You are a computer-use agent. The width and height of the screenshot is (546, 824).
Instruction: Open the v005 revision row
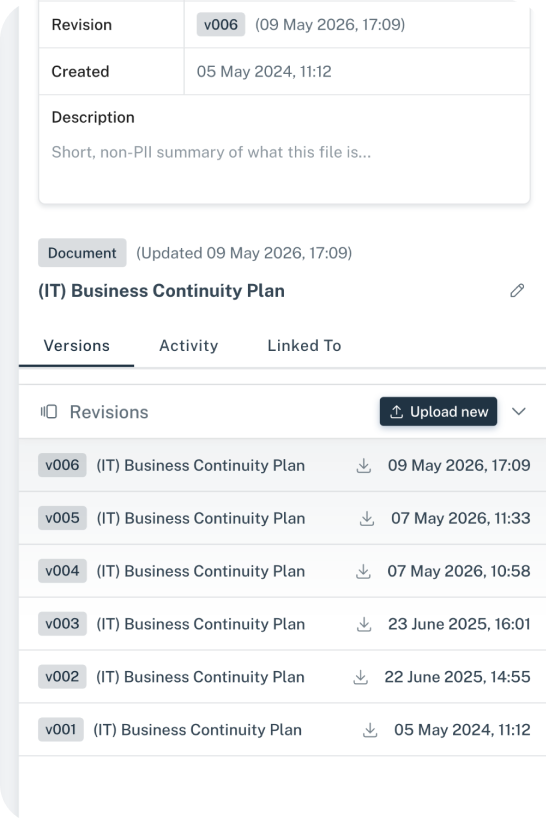(x=282, y=518)
